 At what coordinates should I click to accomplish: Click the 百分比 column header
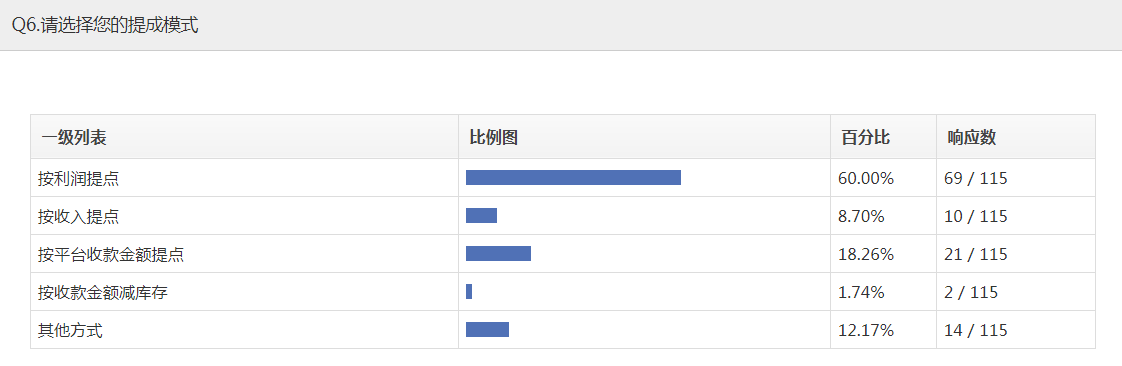pyautogui.click(x=866, y=138)
